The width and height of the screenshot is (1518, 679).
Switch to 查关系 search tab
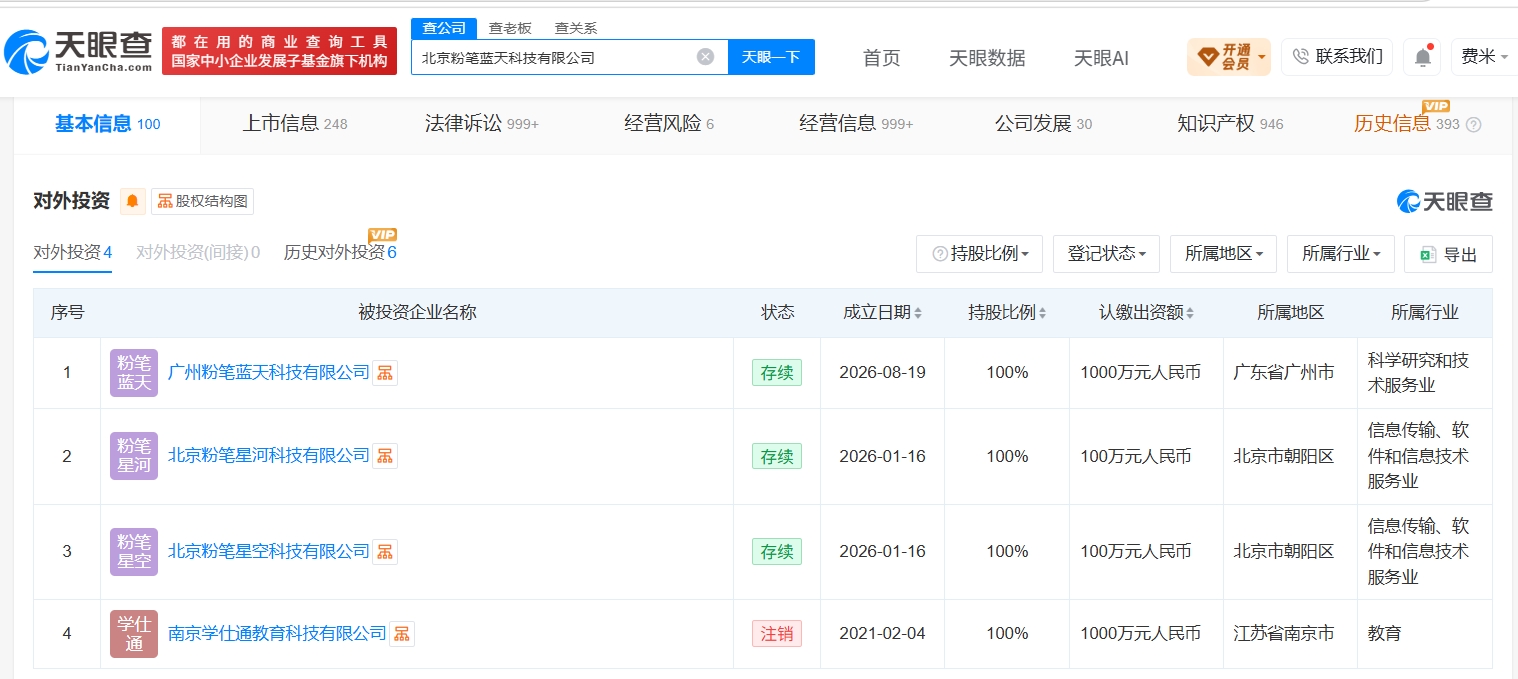click(576, 28)
